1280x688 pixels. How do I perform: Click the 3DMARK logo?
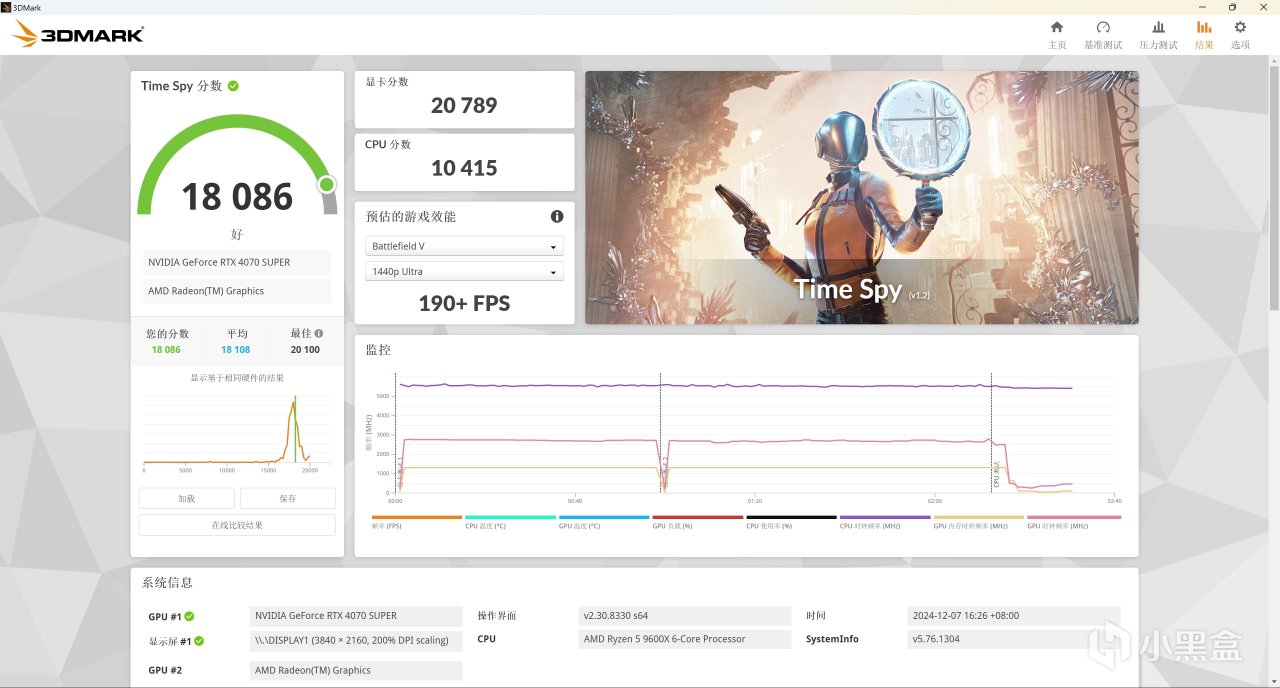point(78,35)
